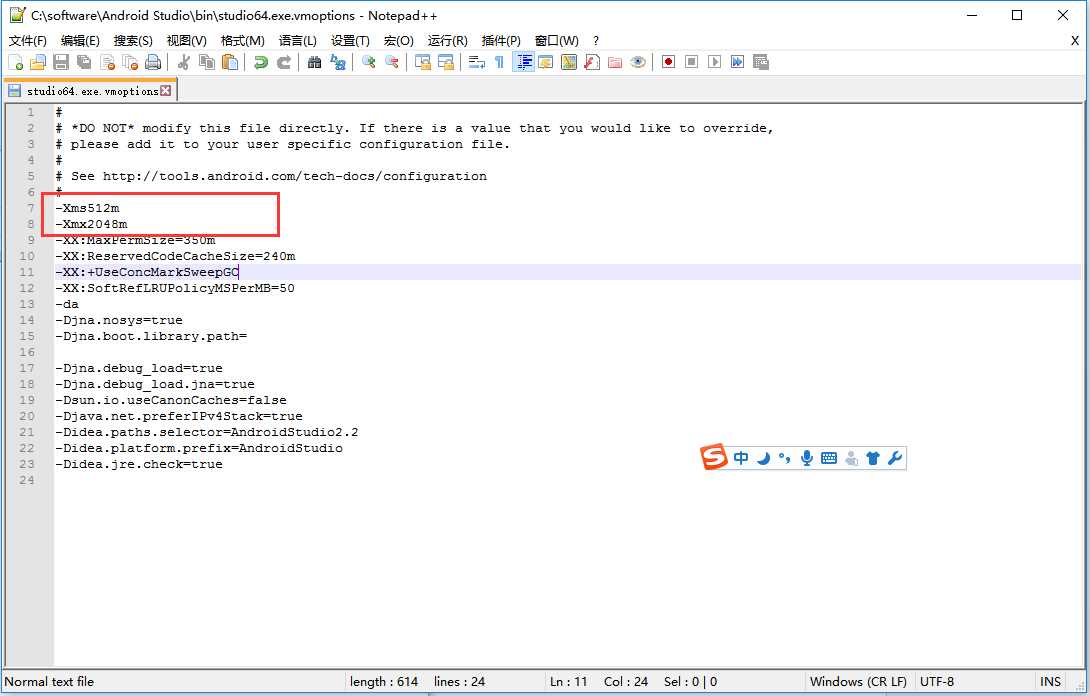Image resolution: width=1090 pixels, height=696 pixels.
Task: Open the ? help menu
Action: (x=596, y=40)
